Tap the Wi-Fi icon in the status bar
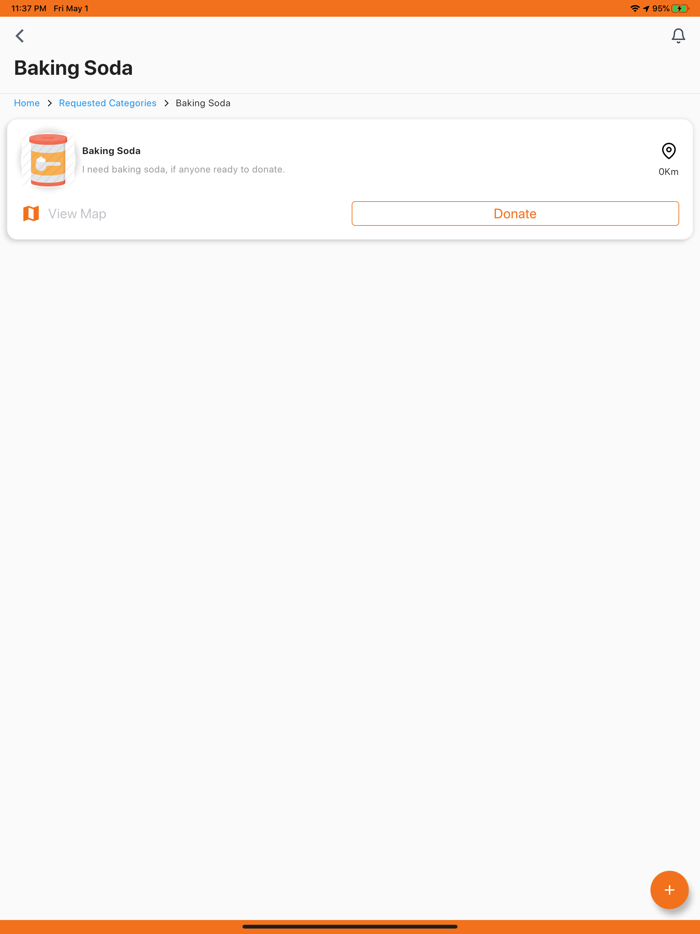Viewport: 700px width, 934px height. [635, 8]
